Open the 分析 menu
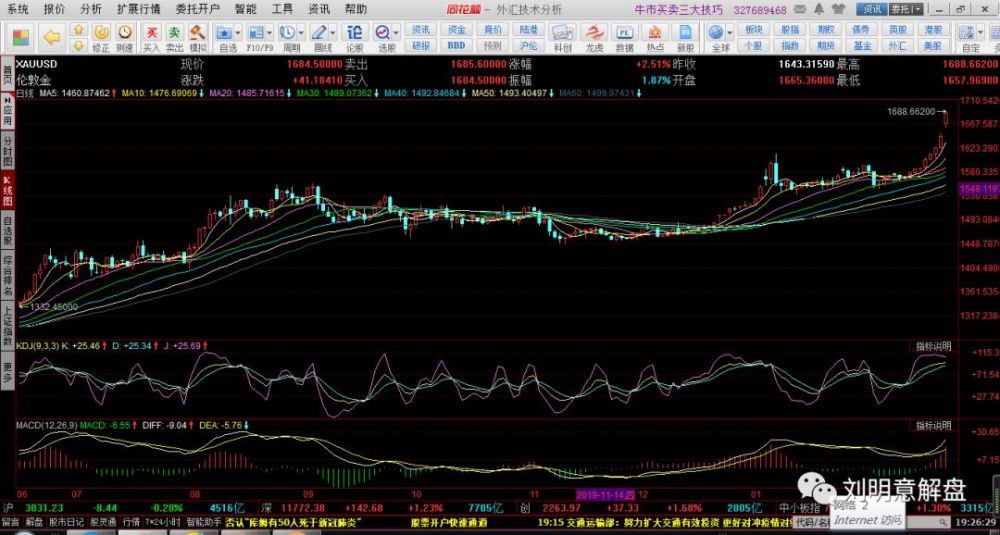1000x535 pixels. pyautogui.click(x=91, y=8)
